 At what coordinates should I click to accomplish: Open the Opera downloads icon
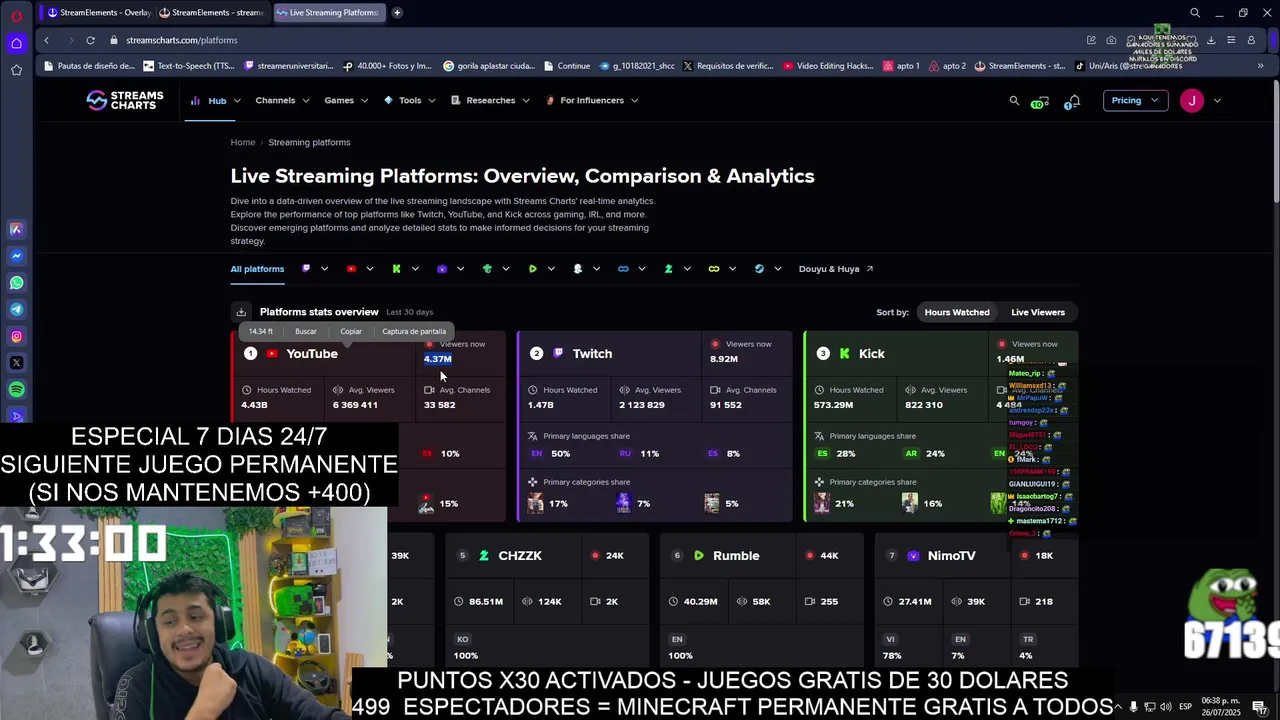click(1211, 40)
